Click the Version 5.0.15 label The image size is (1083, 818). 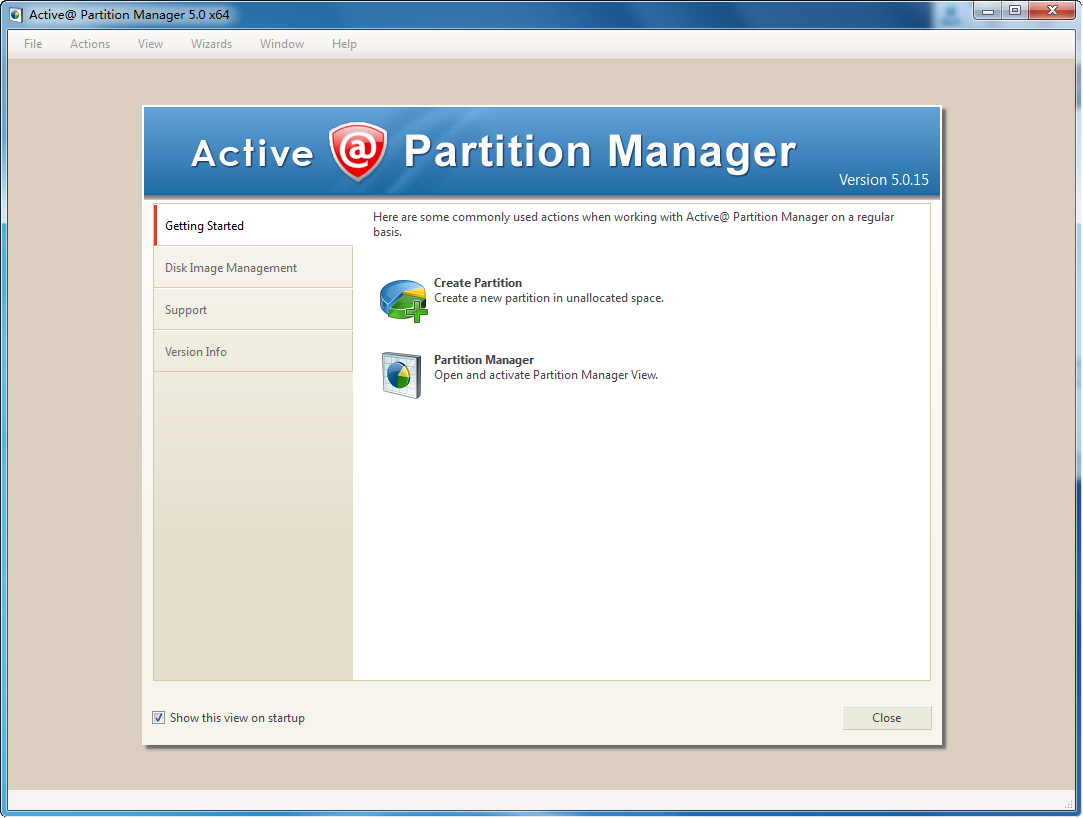(883, 180)
